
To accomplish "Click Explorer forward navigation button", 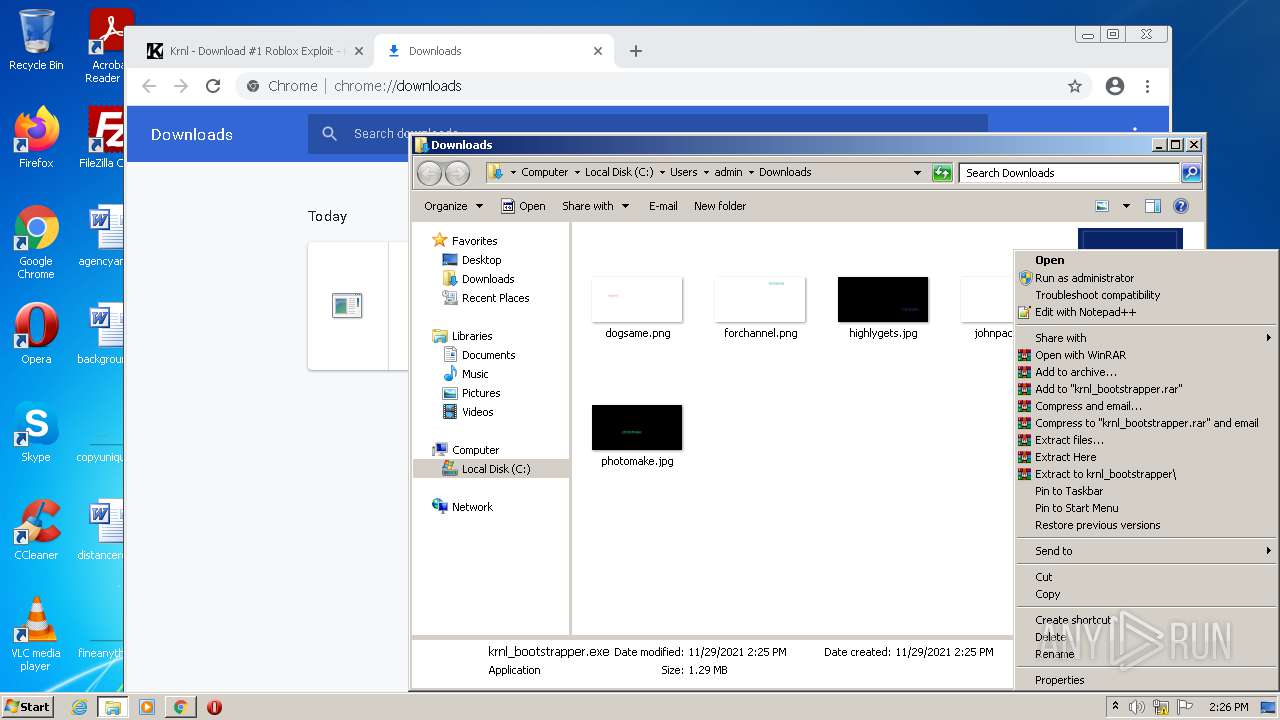I will tap(457, 173).
